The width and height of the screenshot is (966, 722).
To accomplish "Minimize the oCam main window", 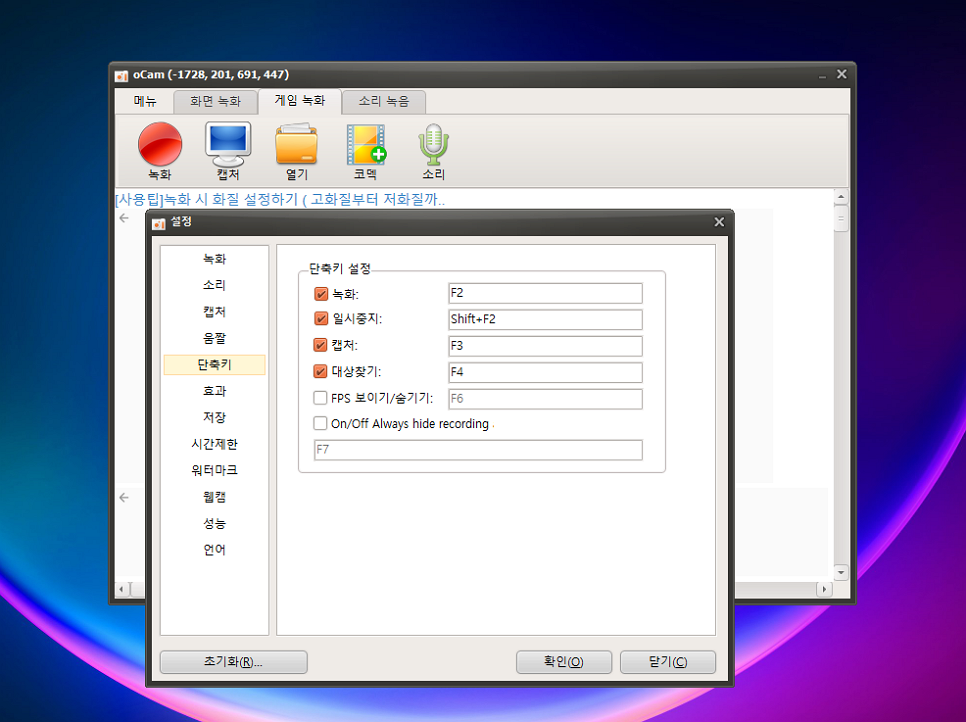I will [x=822, y=75].
